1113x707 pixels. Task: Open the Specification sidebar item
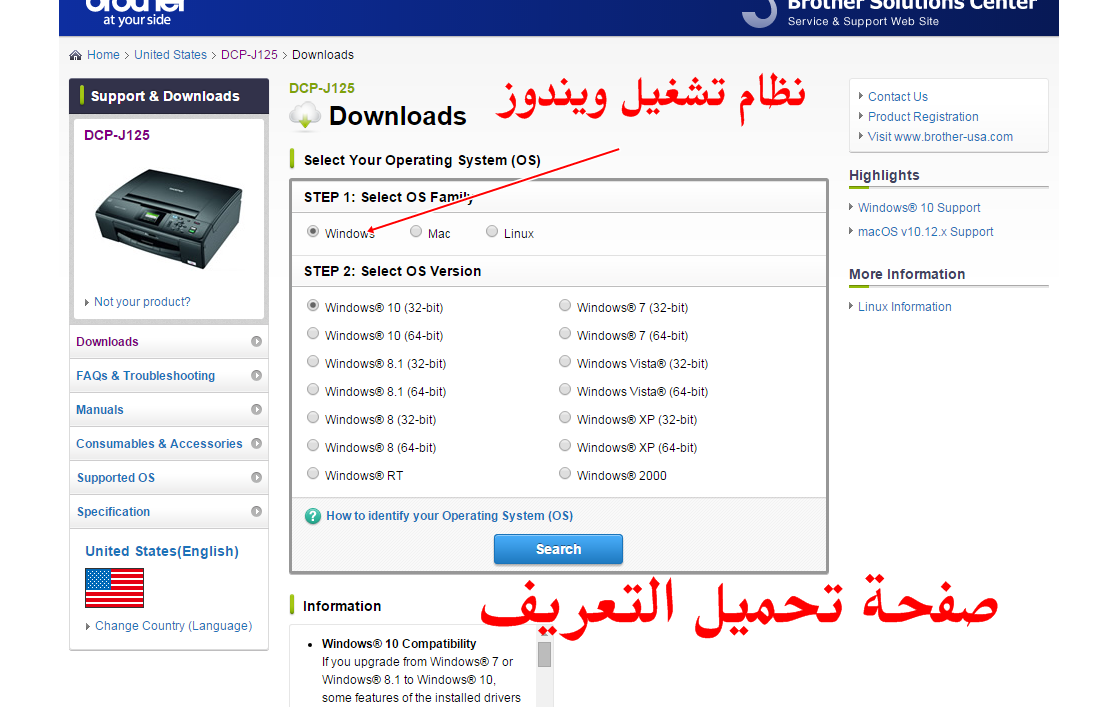tap(169, 512)
